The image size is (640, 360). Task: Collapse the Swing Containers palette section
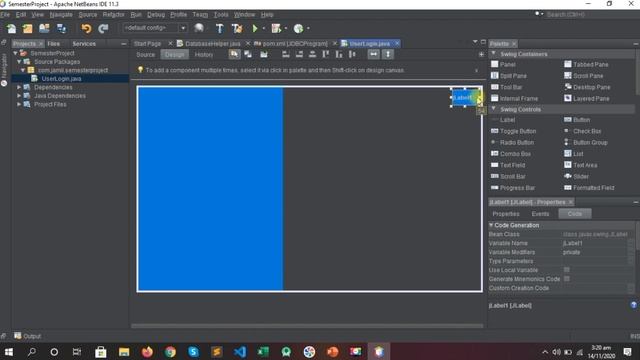[493, 54]
